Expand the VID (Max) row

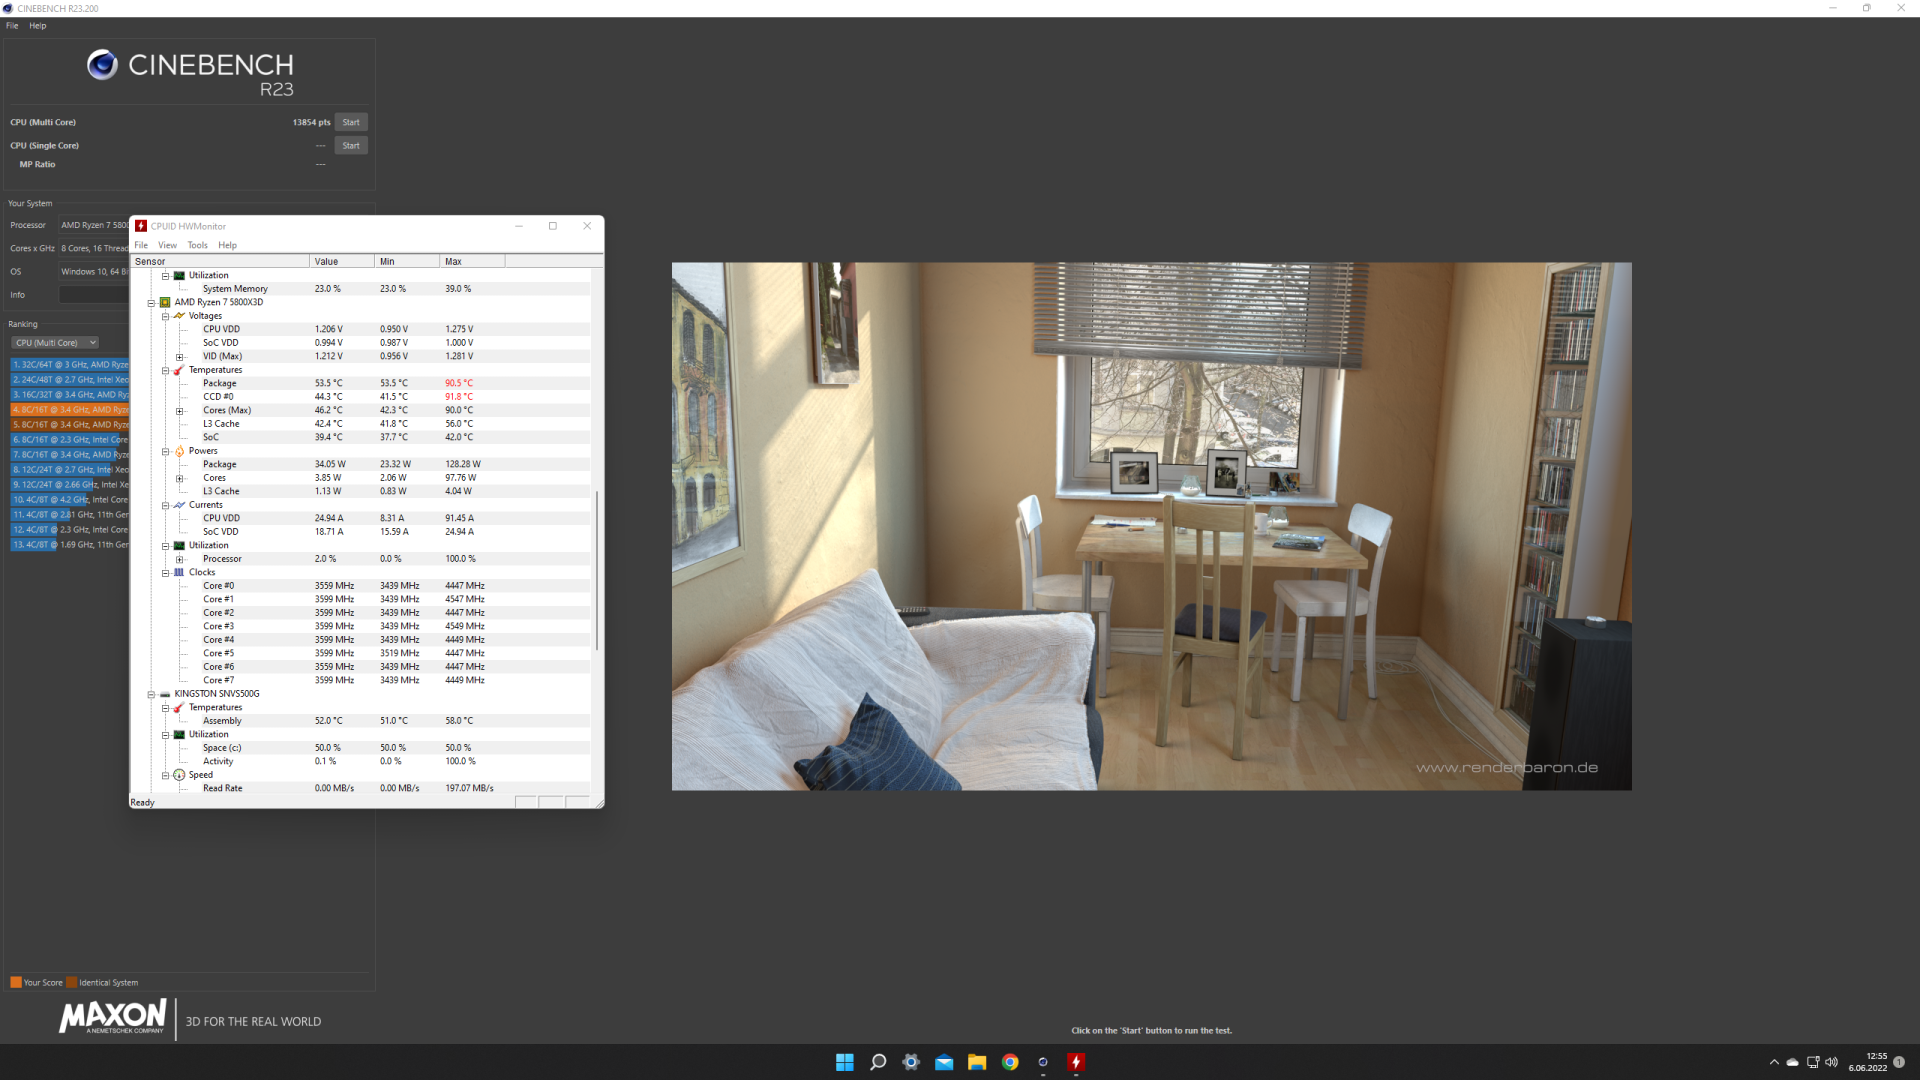180,357
